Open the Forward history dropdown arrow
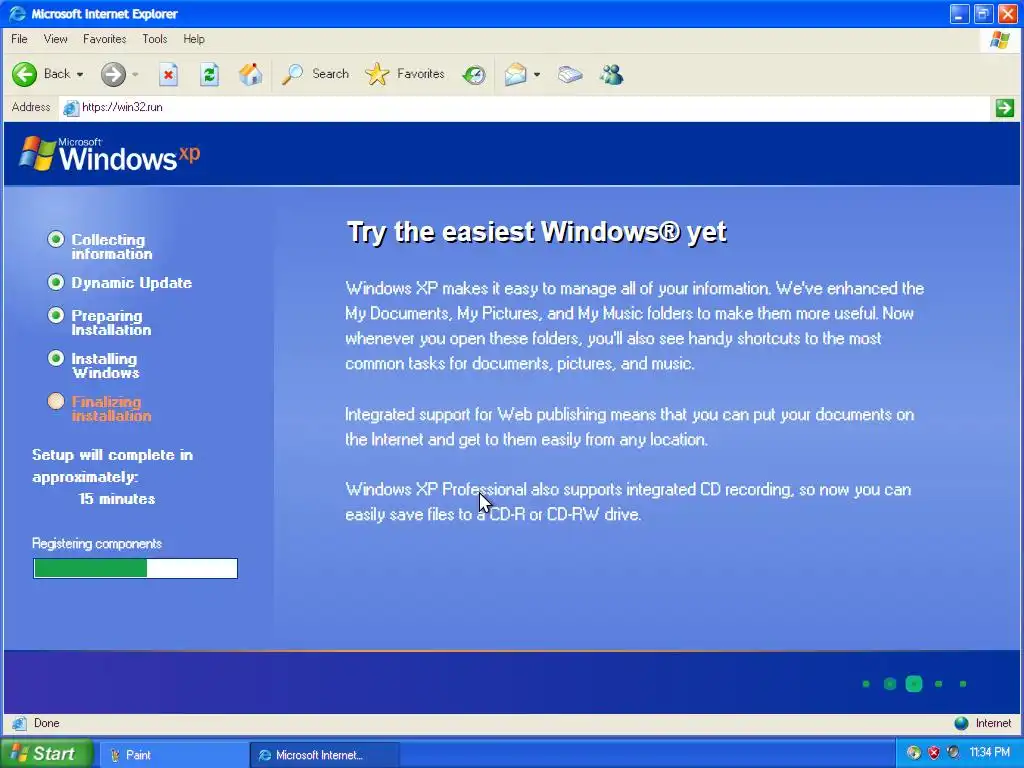The height and width of the screenshot is (768, 1024). pos(135,74)
